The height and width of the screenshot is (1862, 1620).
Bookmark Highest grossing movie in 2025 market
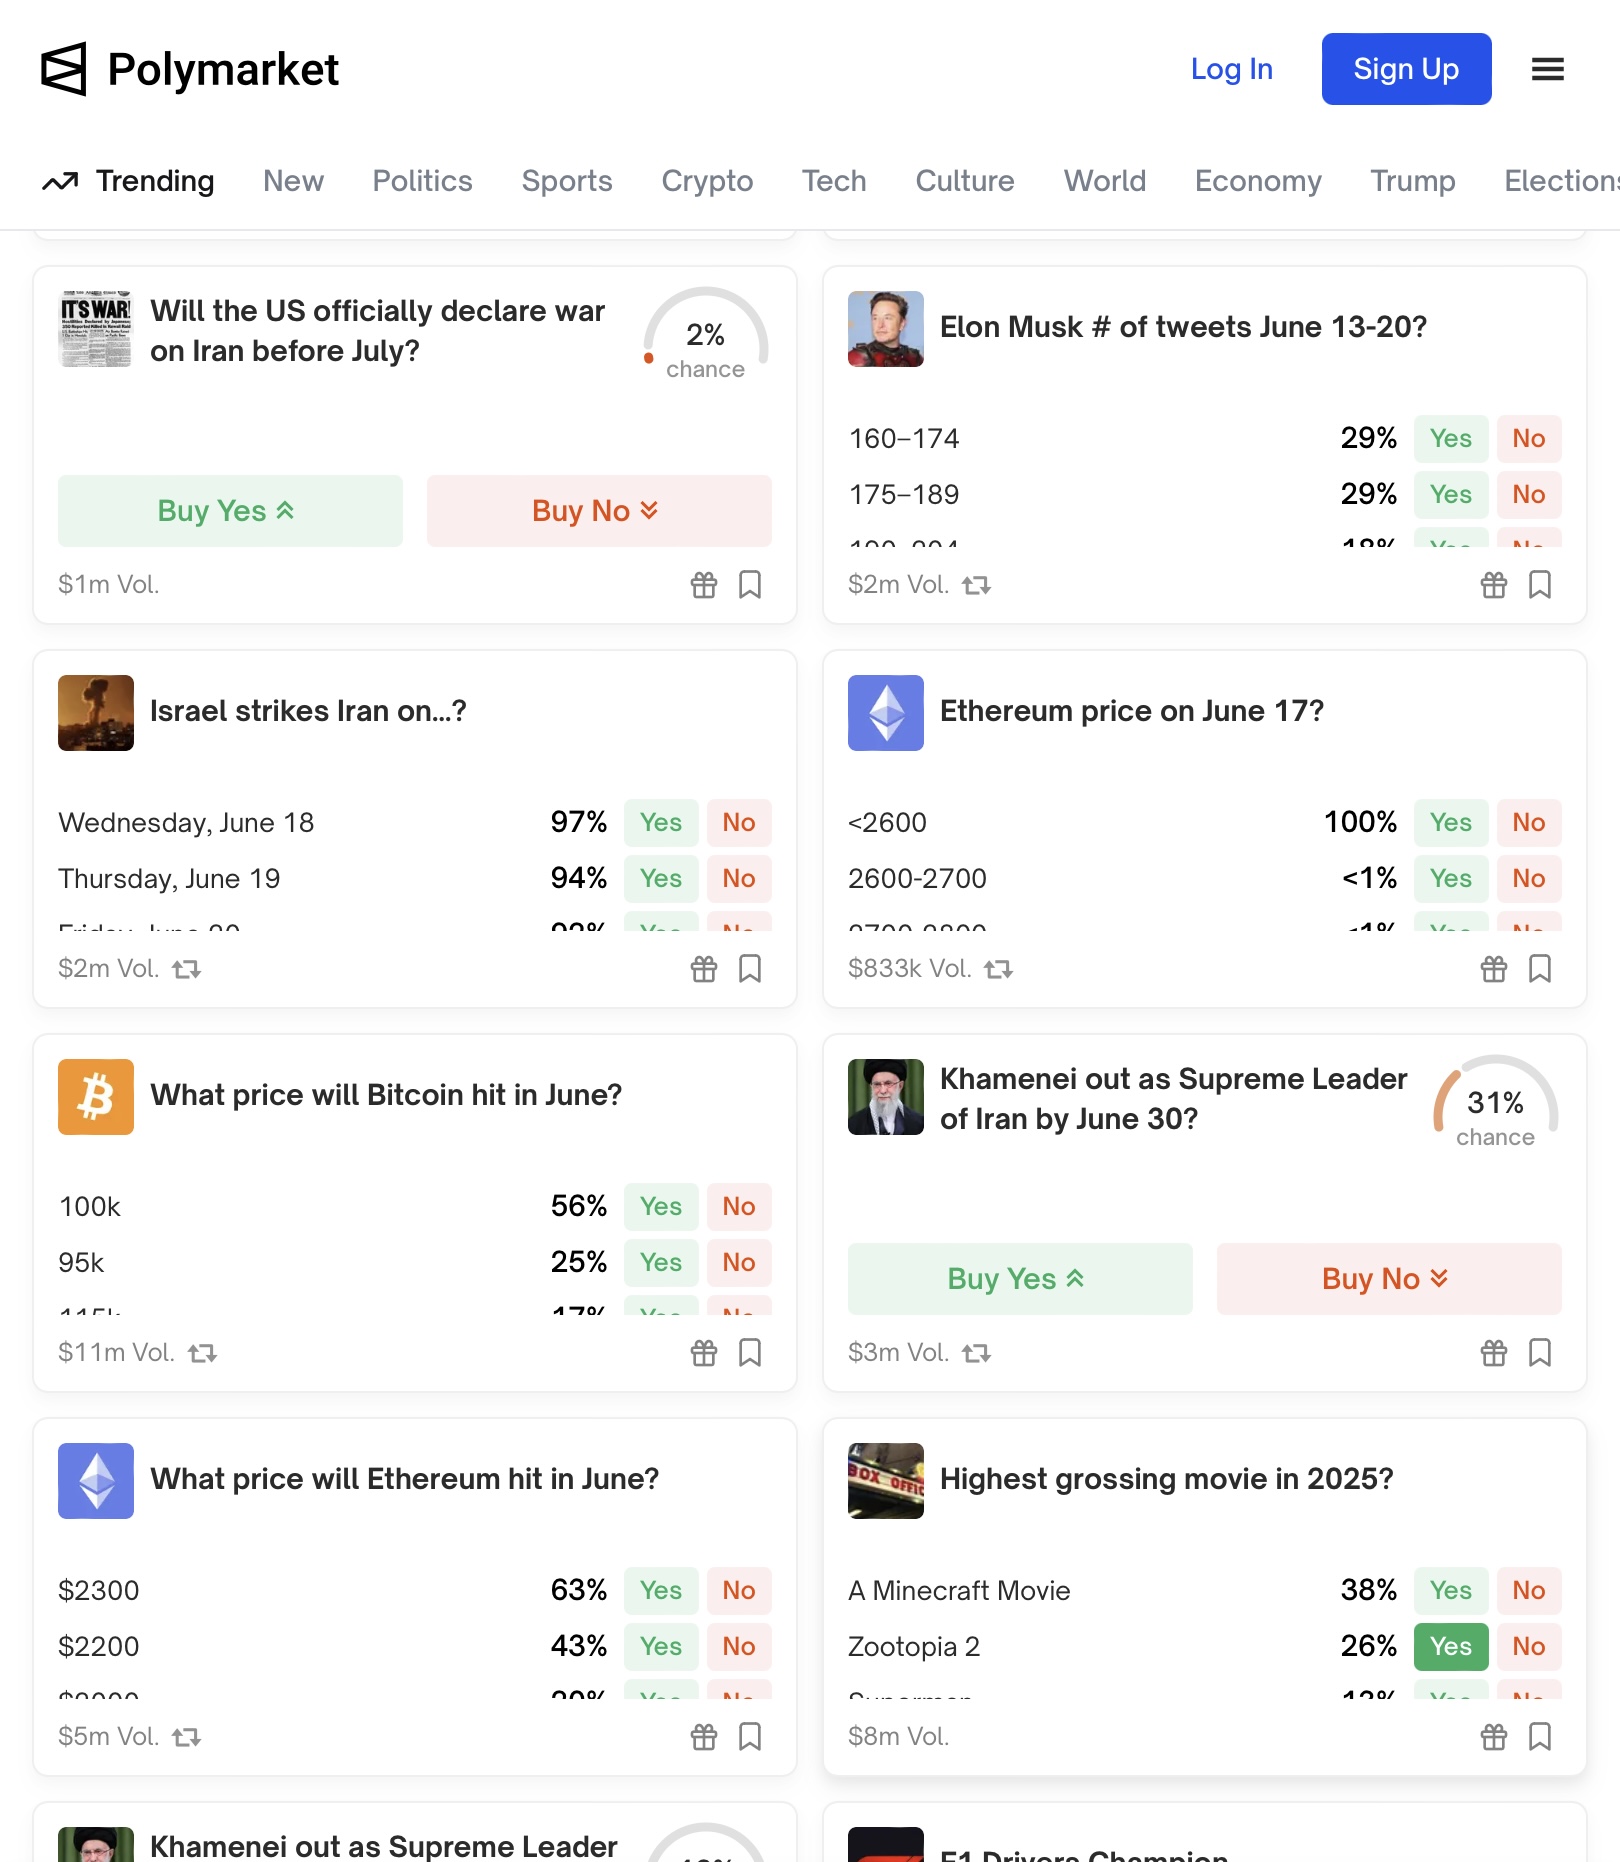1540,1737
